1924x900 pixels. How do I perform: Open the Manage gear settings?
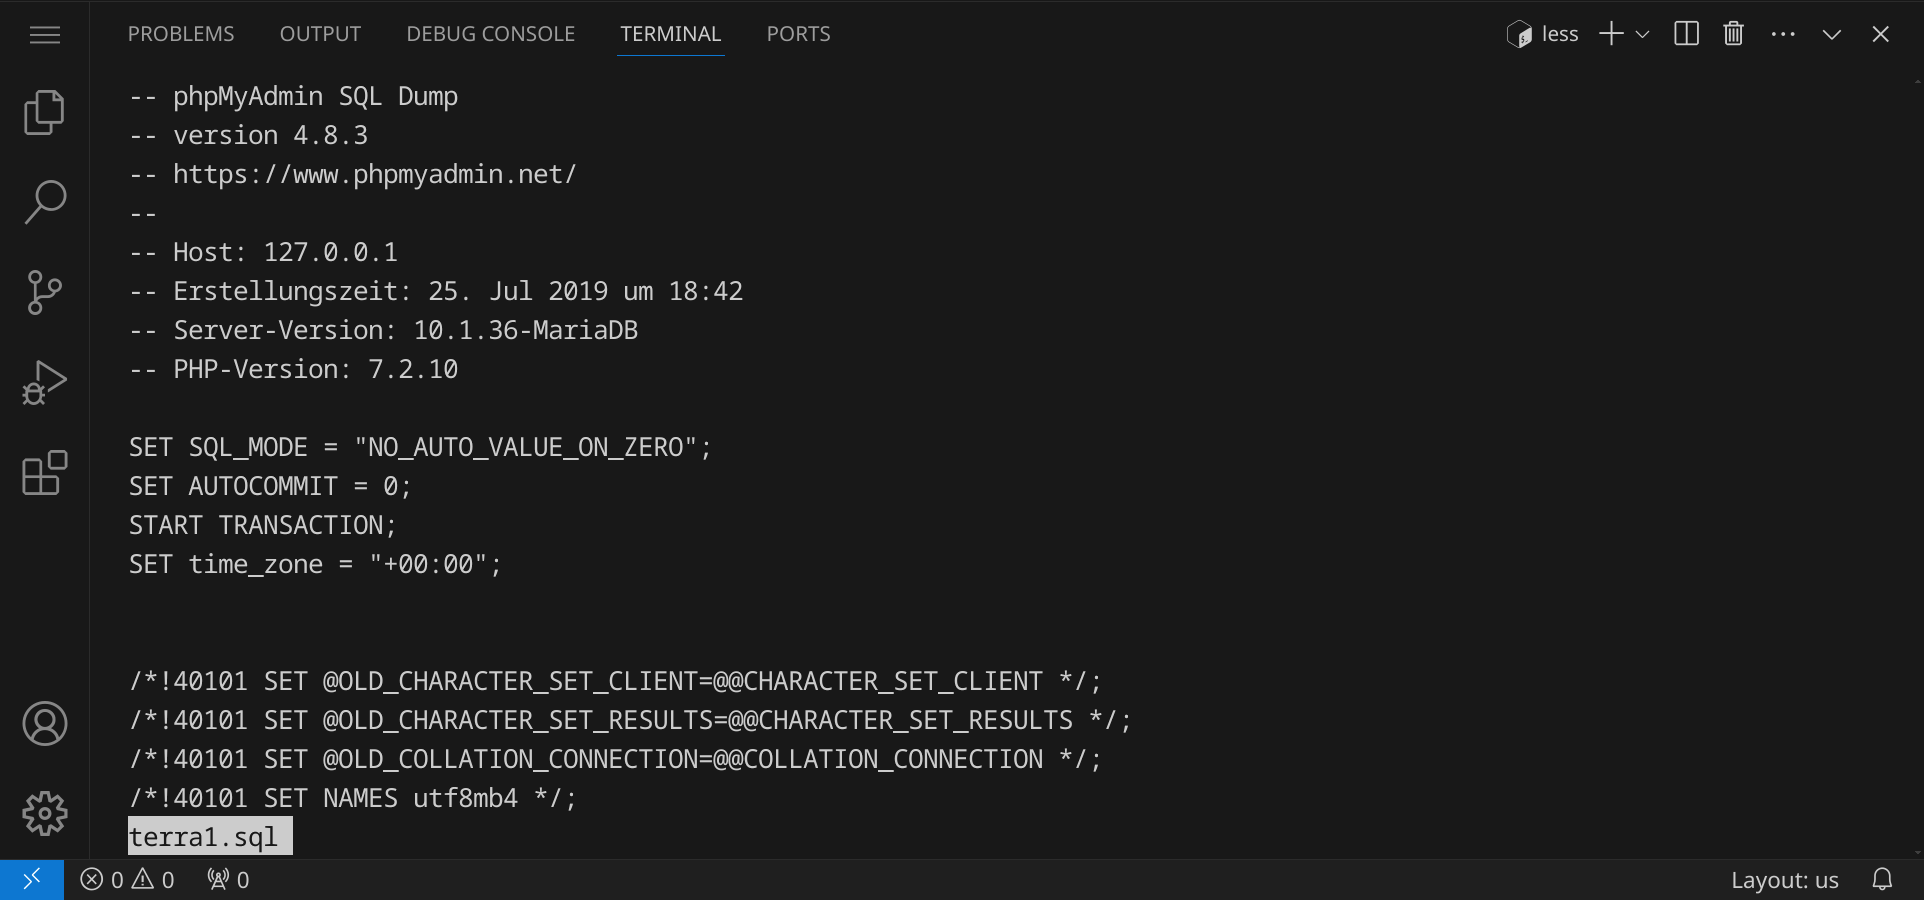44,813
